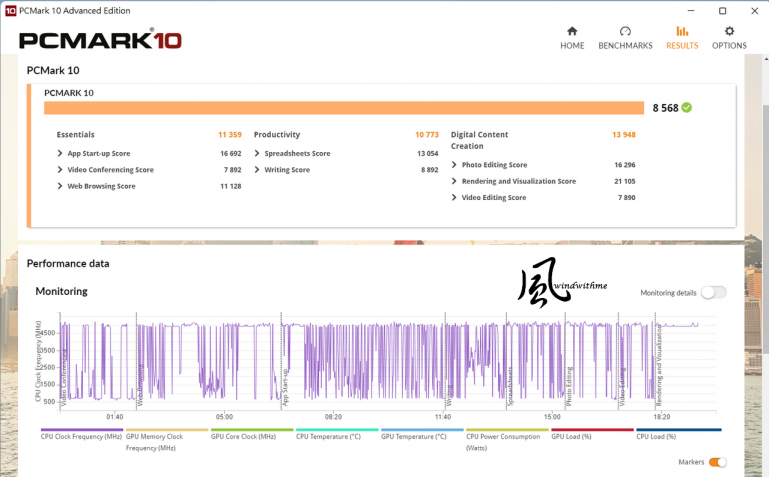Viewport: 769px width, 477px height.
Task: Click the PCMark 10 title bar app icon
Action: point(10,10)
